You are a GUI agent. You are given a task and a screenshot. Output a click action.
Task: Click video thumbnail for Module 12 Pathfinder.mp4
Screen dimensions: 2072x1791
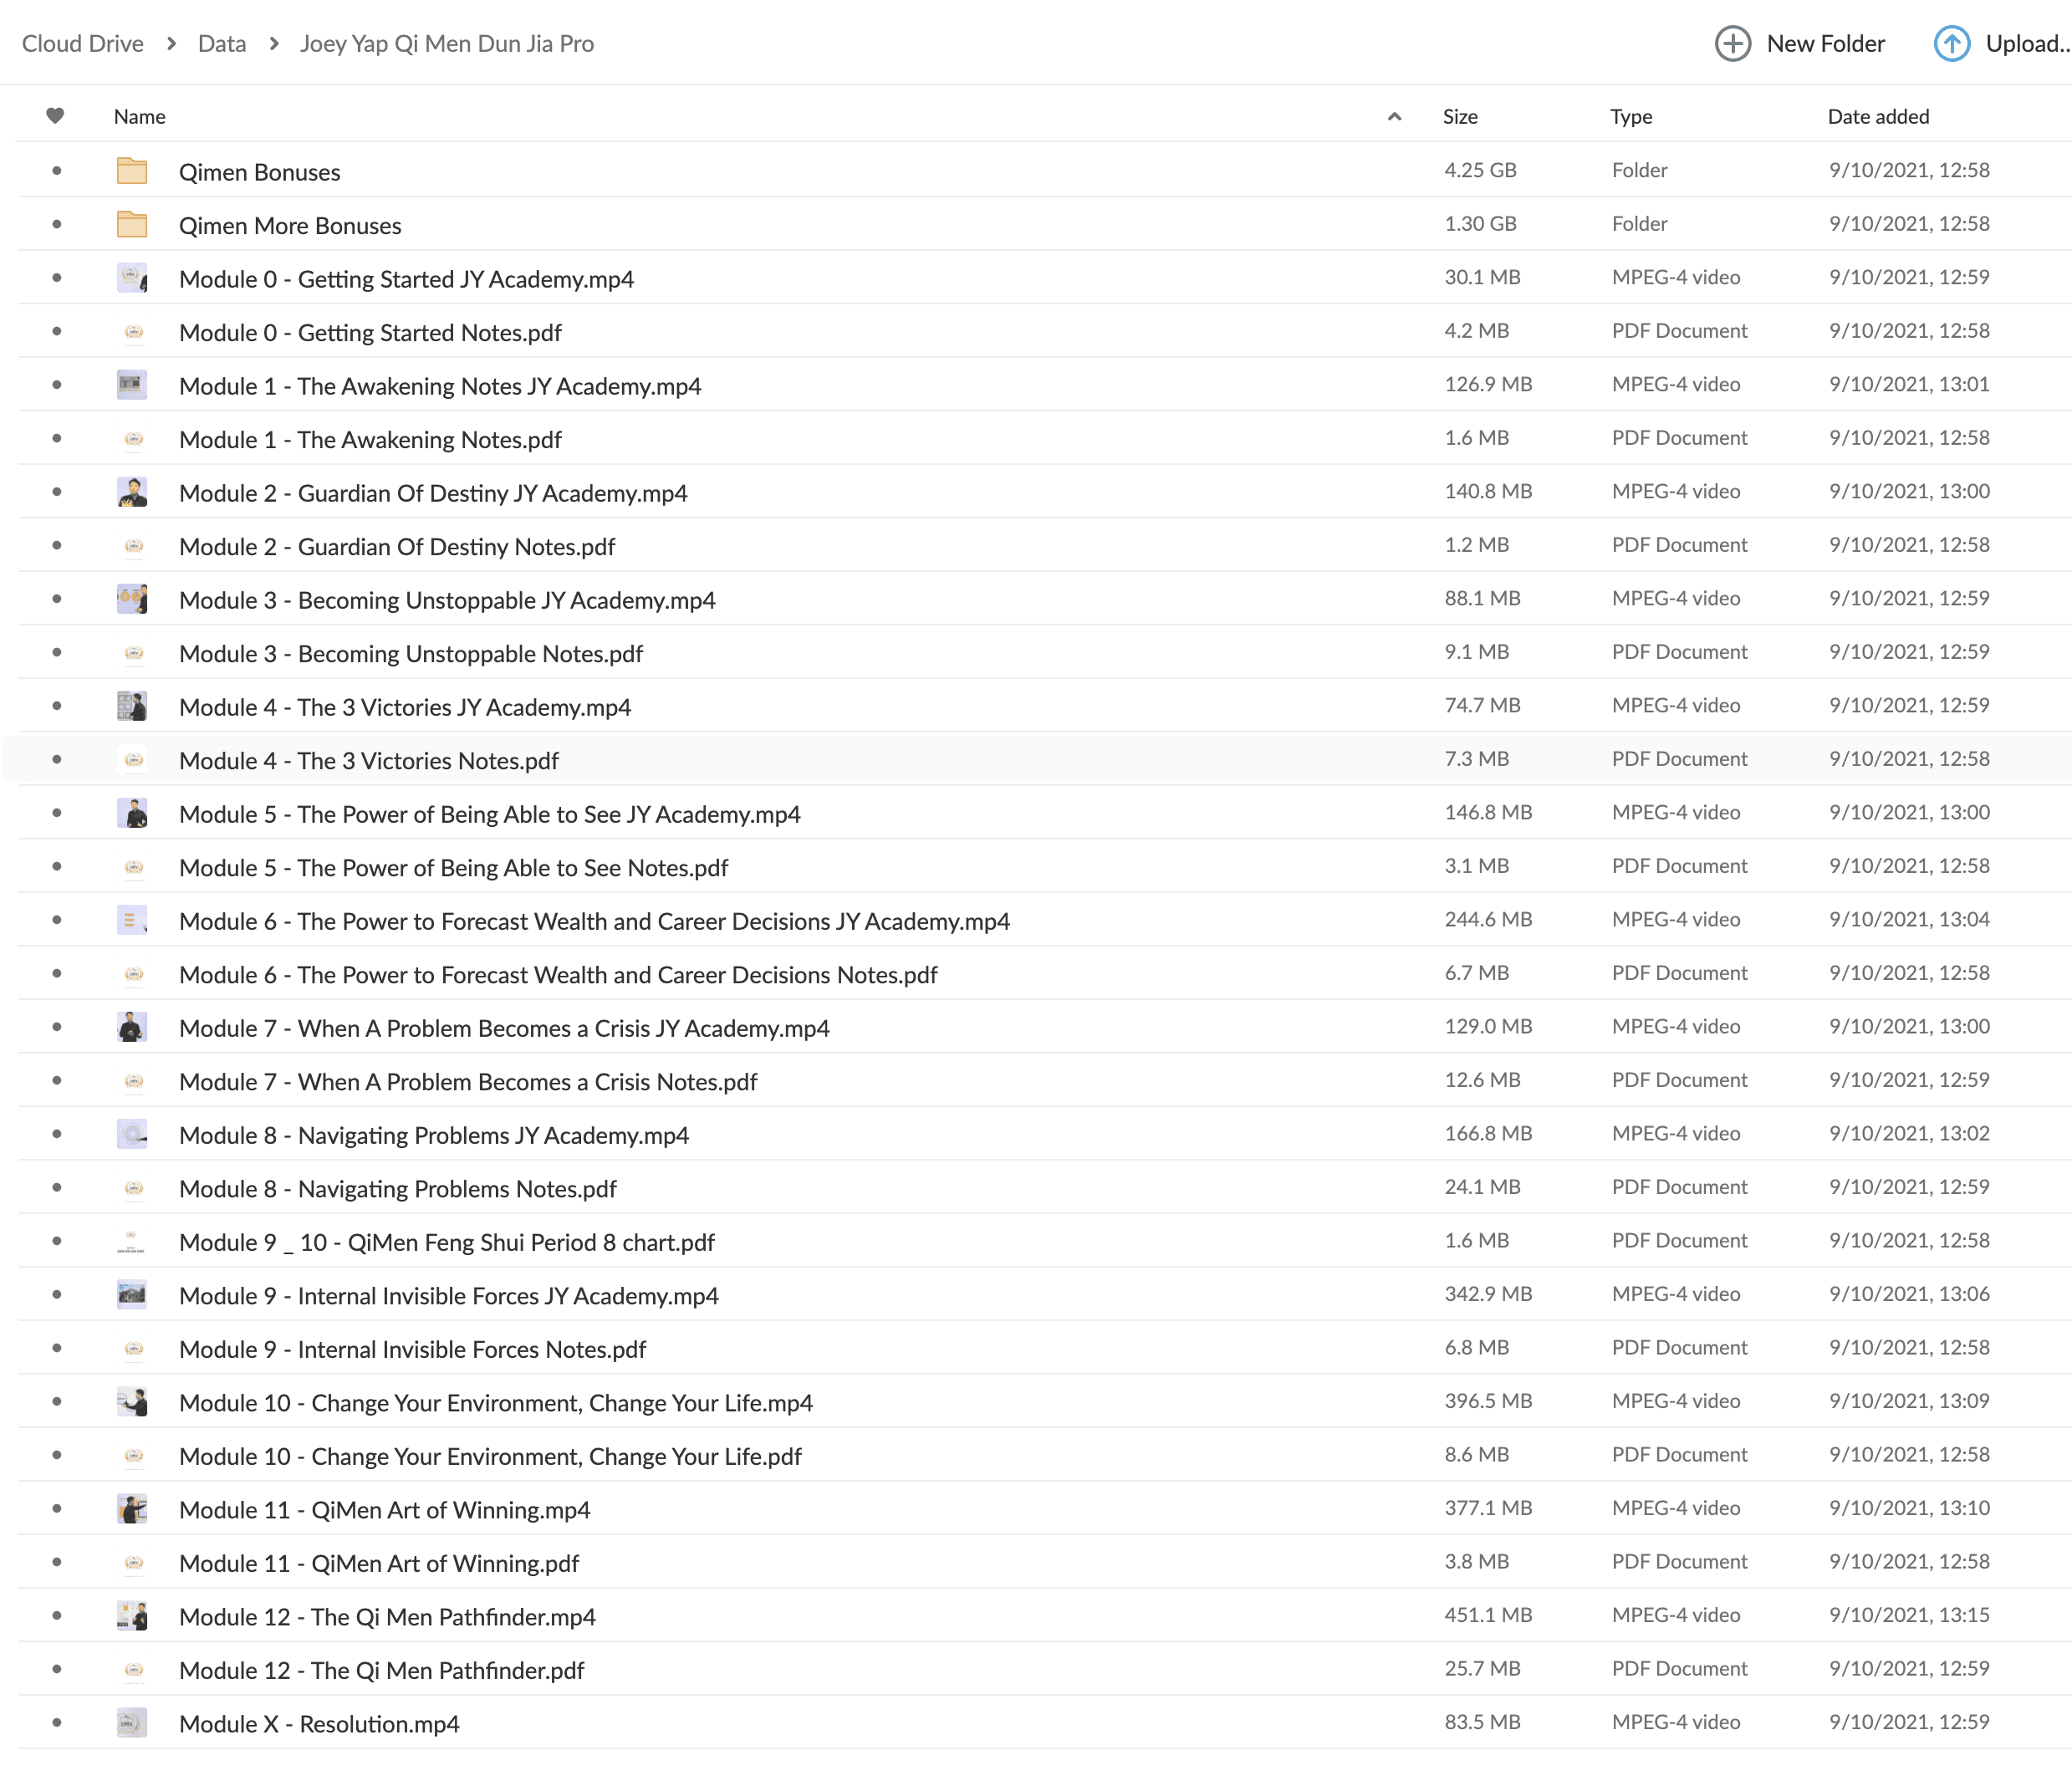[132, 1616]
